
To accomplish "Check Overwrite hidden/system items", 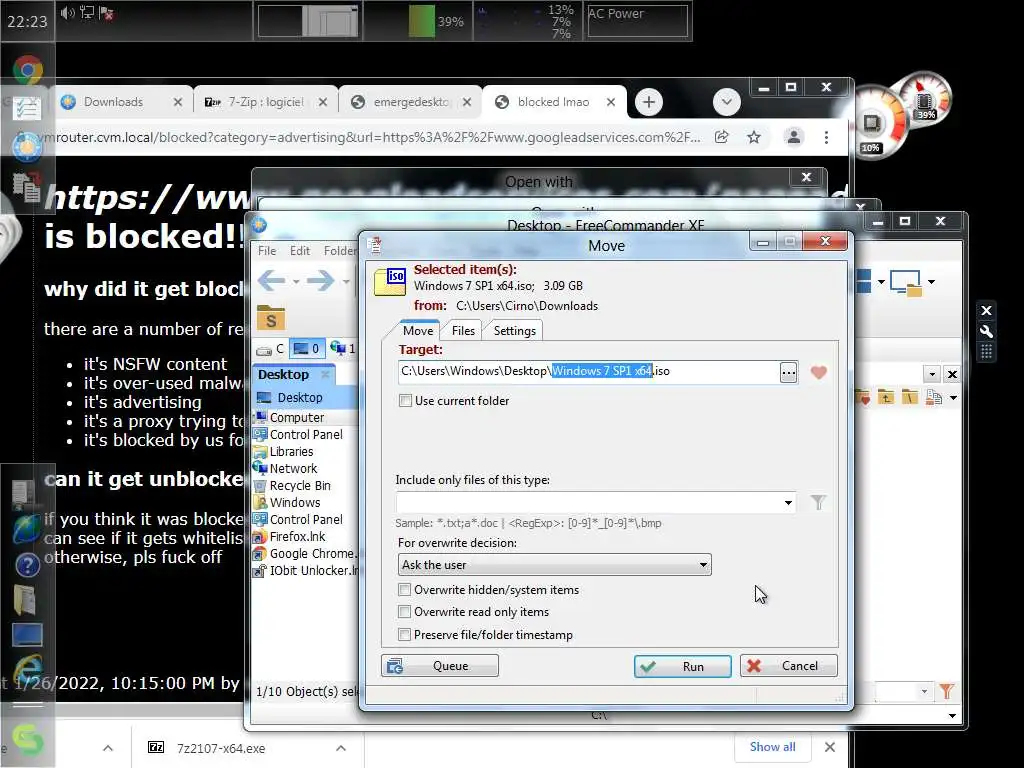I will coord(404,590).
